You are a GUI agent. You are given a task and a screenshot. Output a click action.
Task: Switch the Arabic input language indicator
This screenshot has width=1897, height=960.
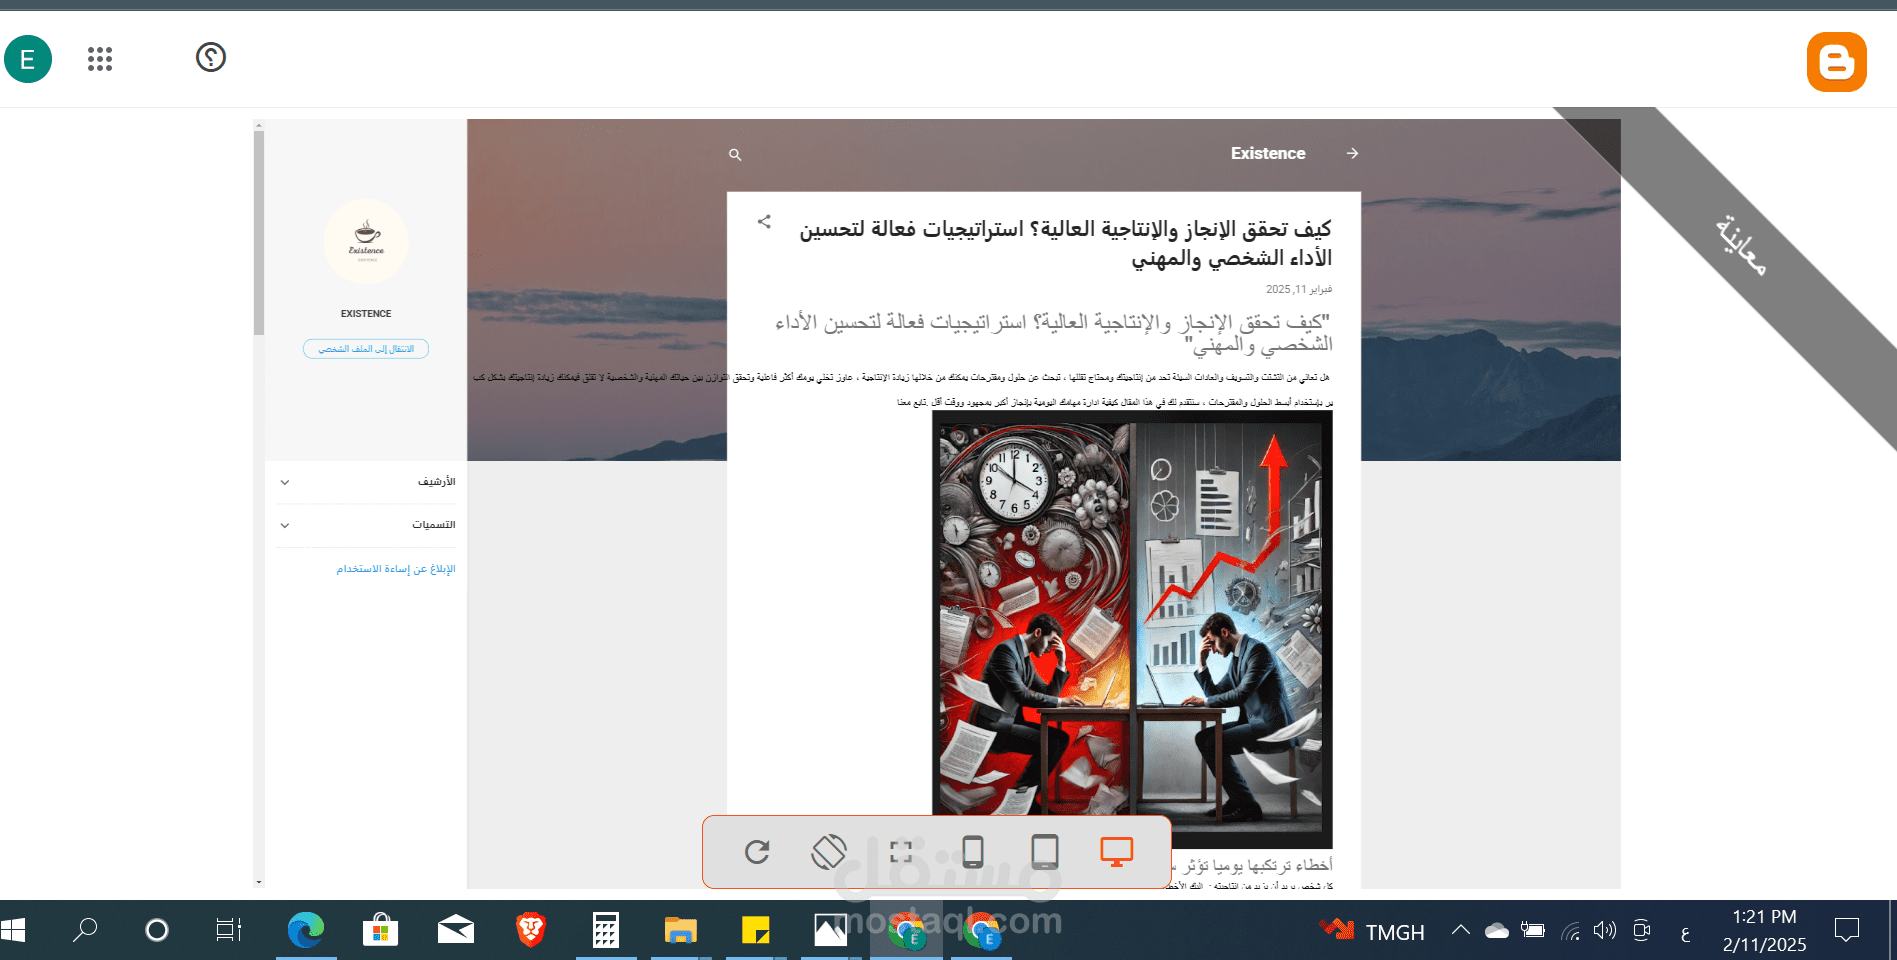[x=1685, y=933]
